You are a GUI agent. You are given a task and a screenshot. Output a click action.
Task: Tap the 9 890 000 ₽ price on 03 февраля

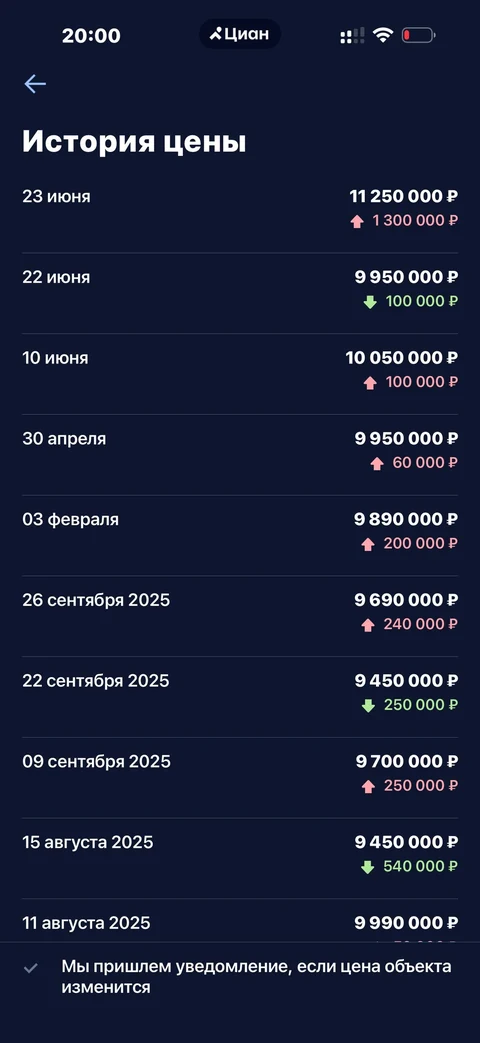[406, 520]
